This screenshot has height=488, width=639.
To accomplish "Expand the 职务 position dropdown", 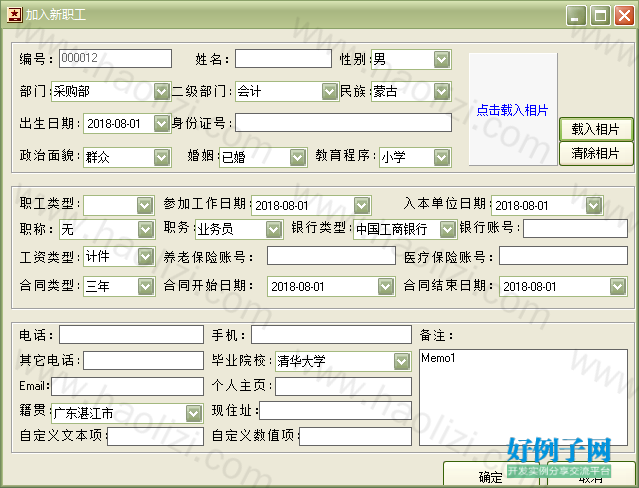I will [x=273, y=230].
